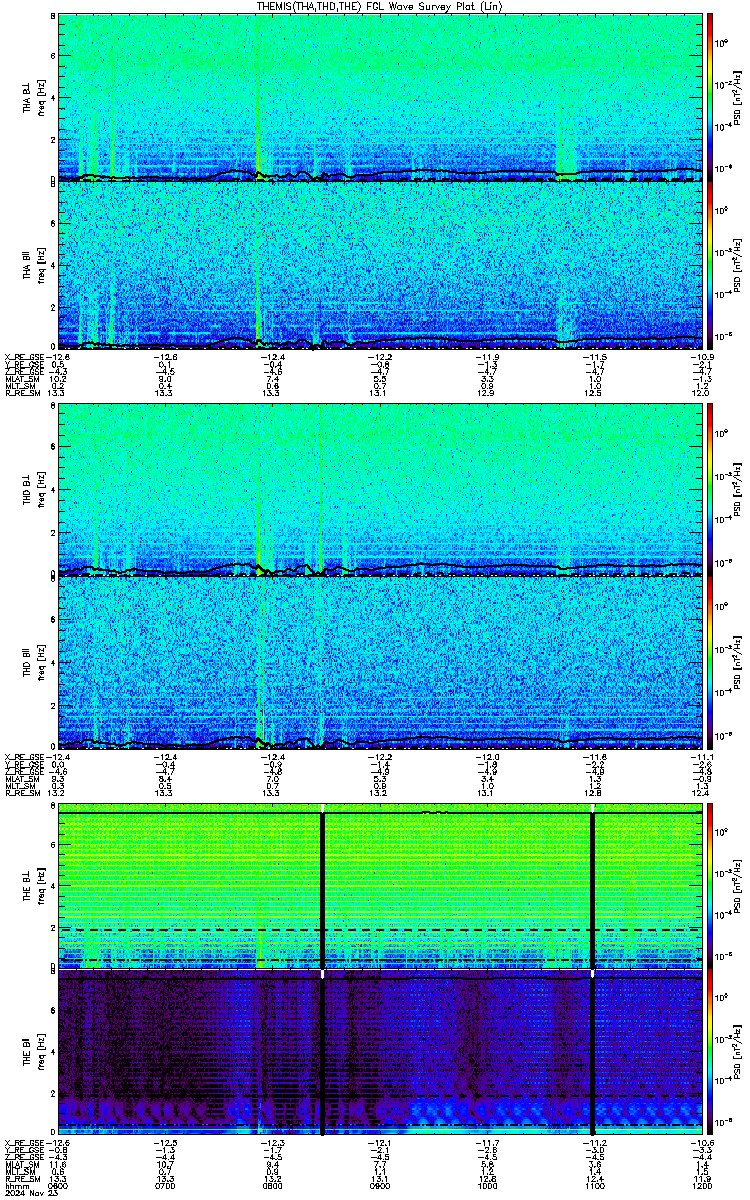Click the -10.6 X_RE_GSE value under THE

click(704, 1143)
